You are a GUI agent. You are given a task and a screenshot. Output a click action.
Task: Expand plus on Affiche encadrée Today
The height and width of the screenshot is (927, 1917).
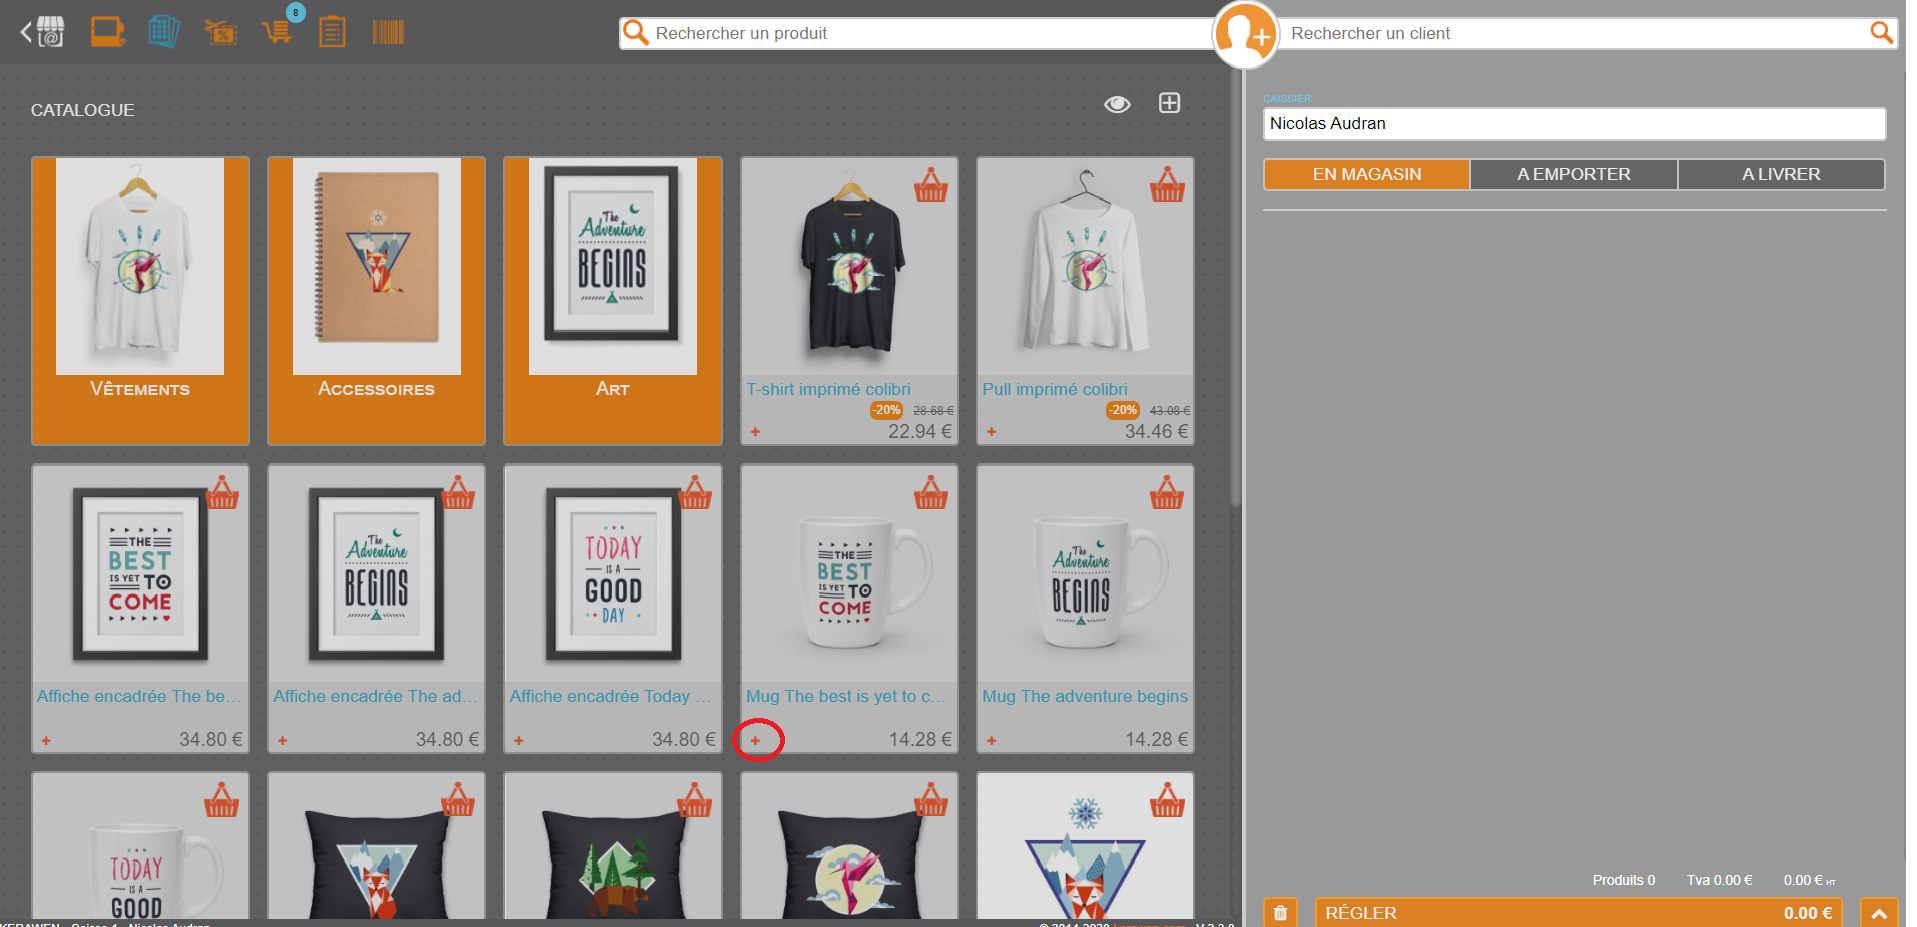click(519, 741)
